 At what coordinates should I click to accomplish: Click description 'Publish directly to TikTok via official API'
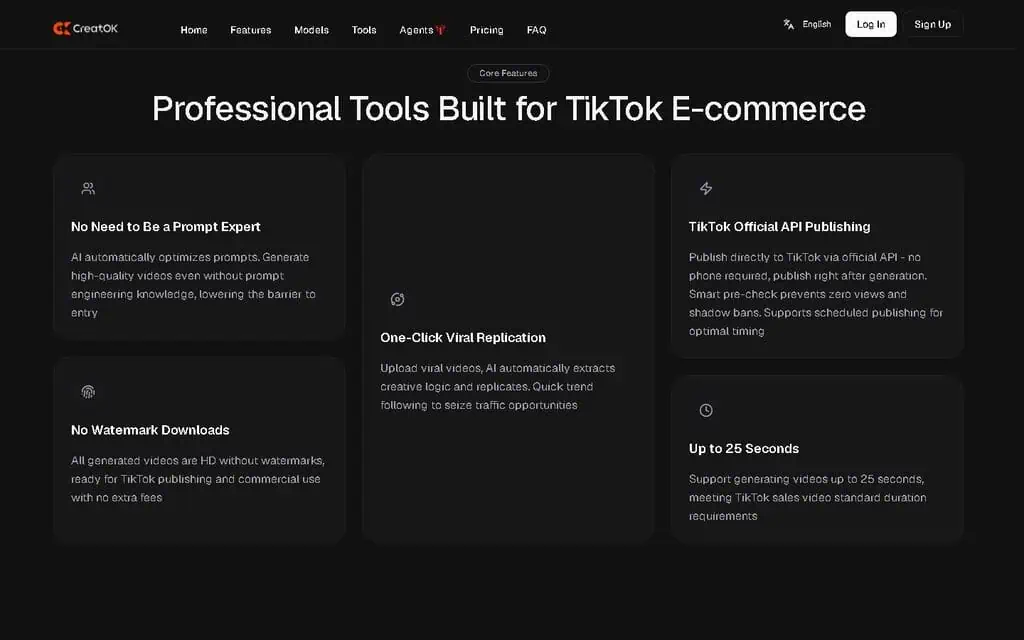[816, 294]
